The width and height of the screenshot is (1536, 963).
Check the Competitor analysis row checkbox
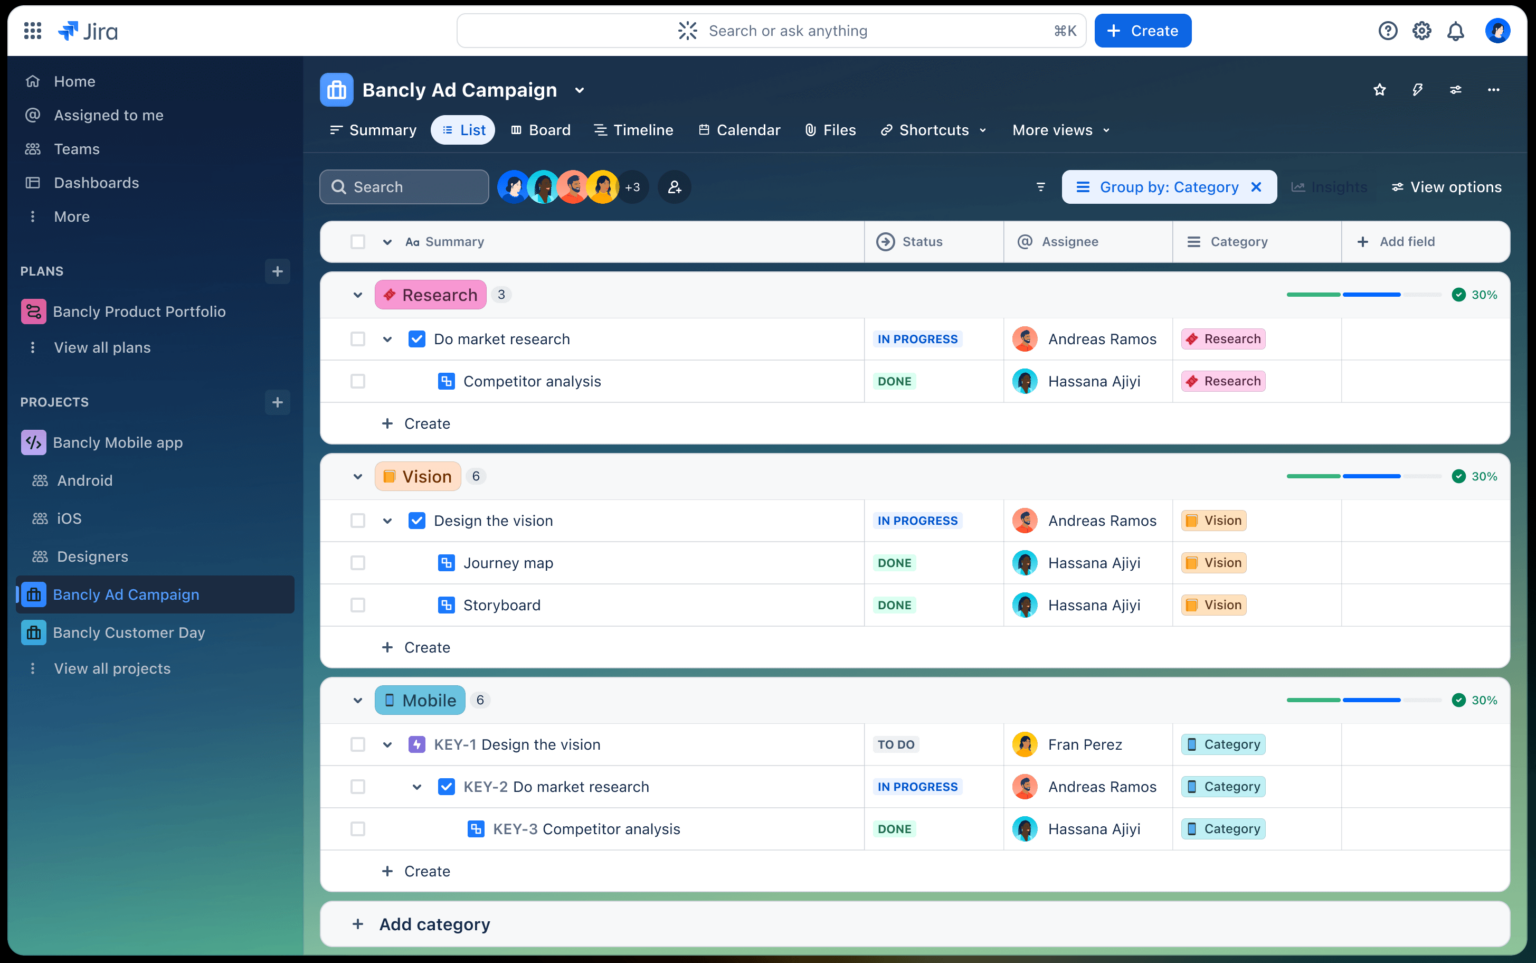[357, 381]
